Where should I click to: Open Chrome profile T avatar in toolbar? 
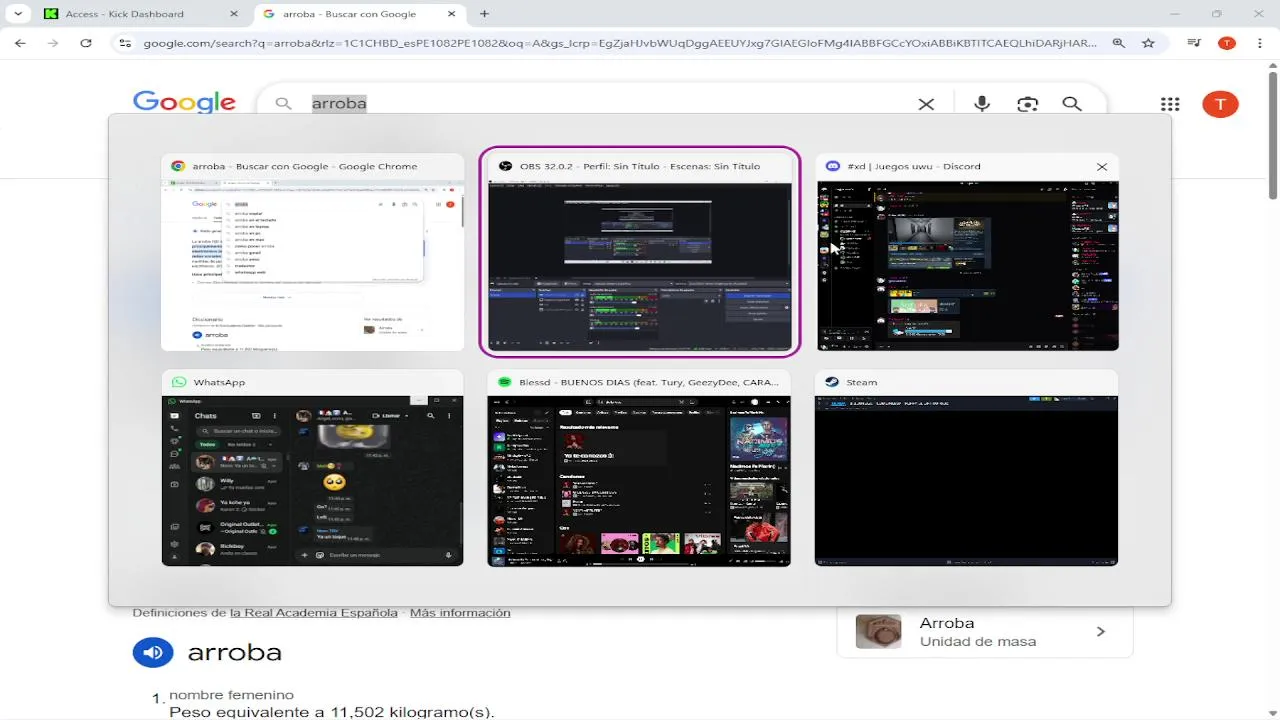click(x=1227, y=43)
